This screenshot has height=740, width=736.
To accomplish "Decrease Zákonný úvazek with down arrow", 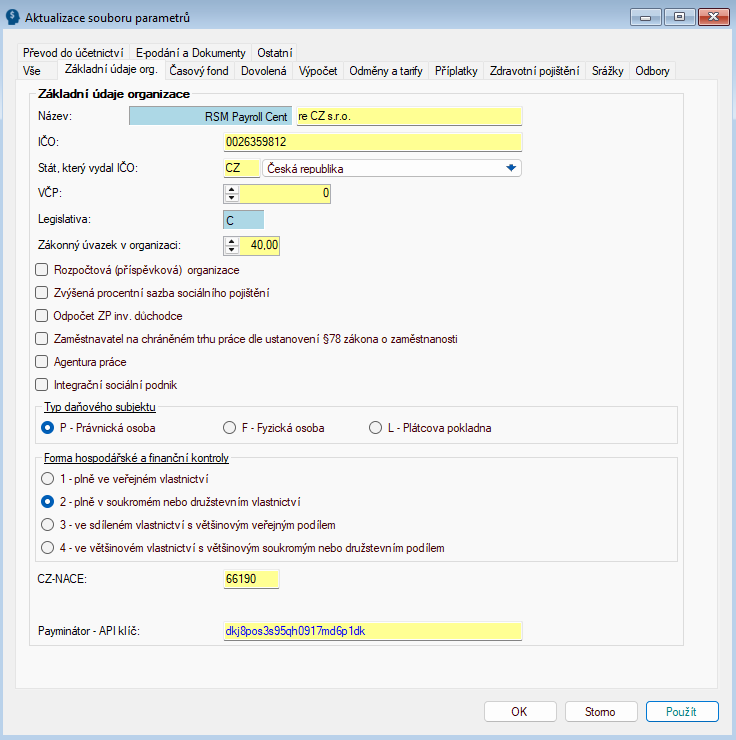I will pos(232,250).
